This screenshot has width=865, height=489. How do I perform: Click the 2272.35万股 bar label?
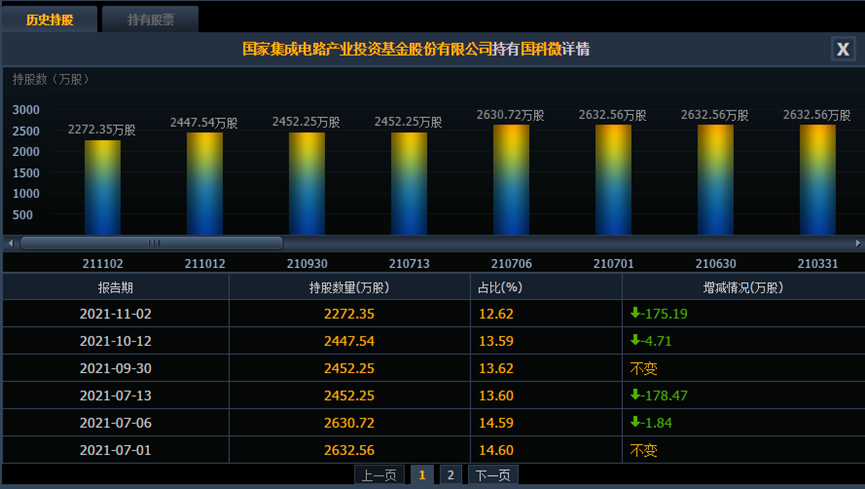click(102, 130)
